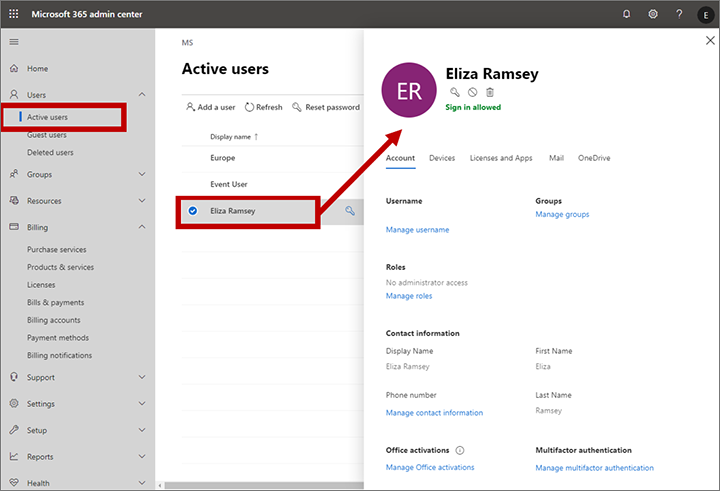Open Licenses under Billing

point(41,285)
